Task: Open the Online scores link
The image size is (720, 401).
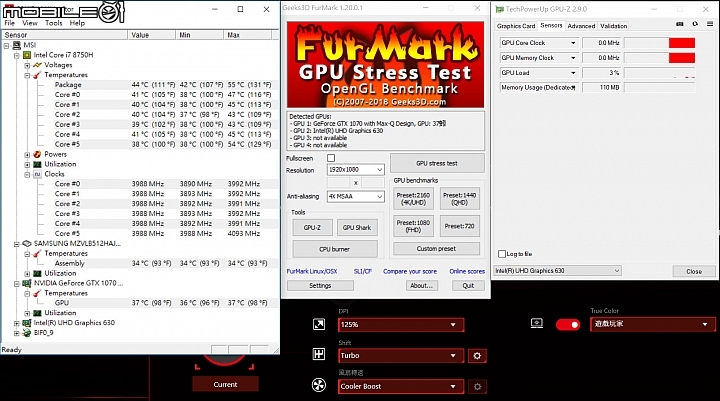Action: [467, 271]
